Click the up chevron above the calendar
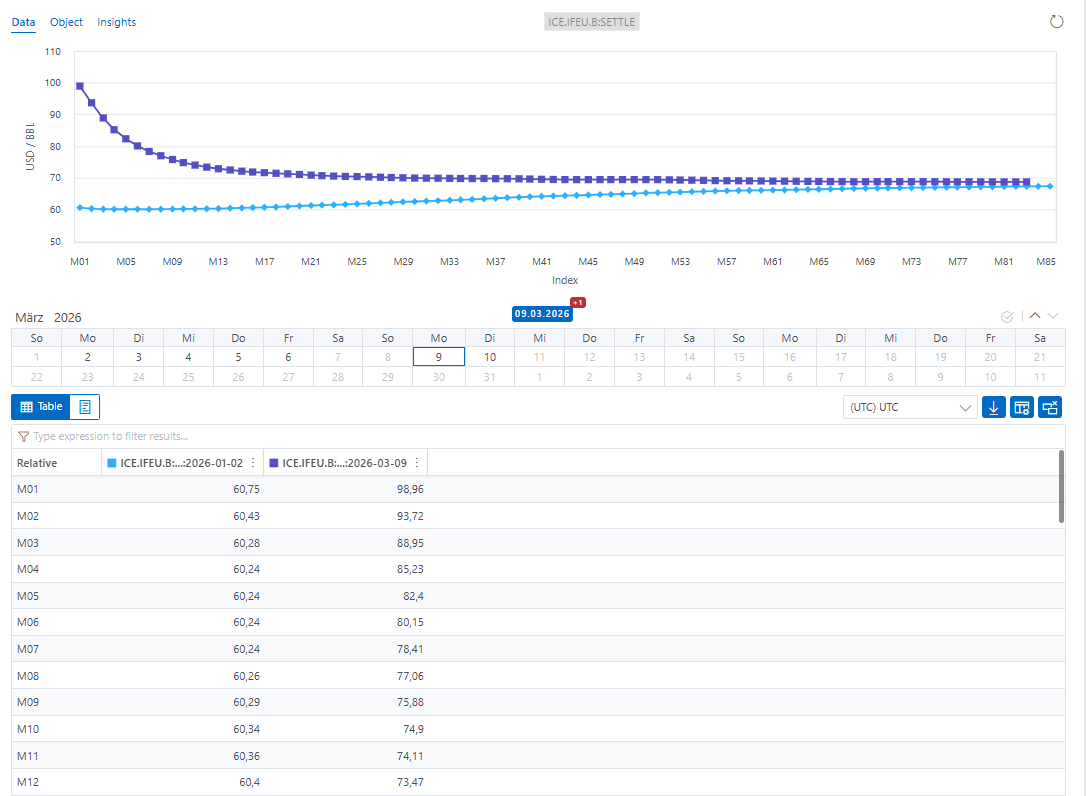 click(x=1035, y=316)
